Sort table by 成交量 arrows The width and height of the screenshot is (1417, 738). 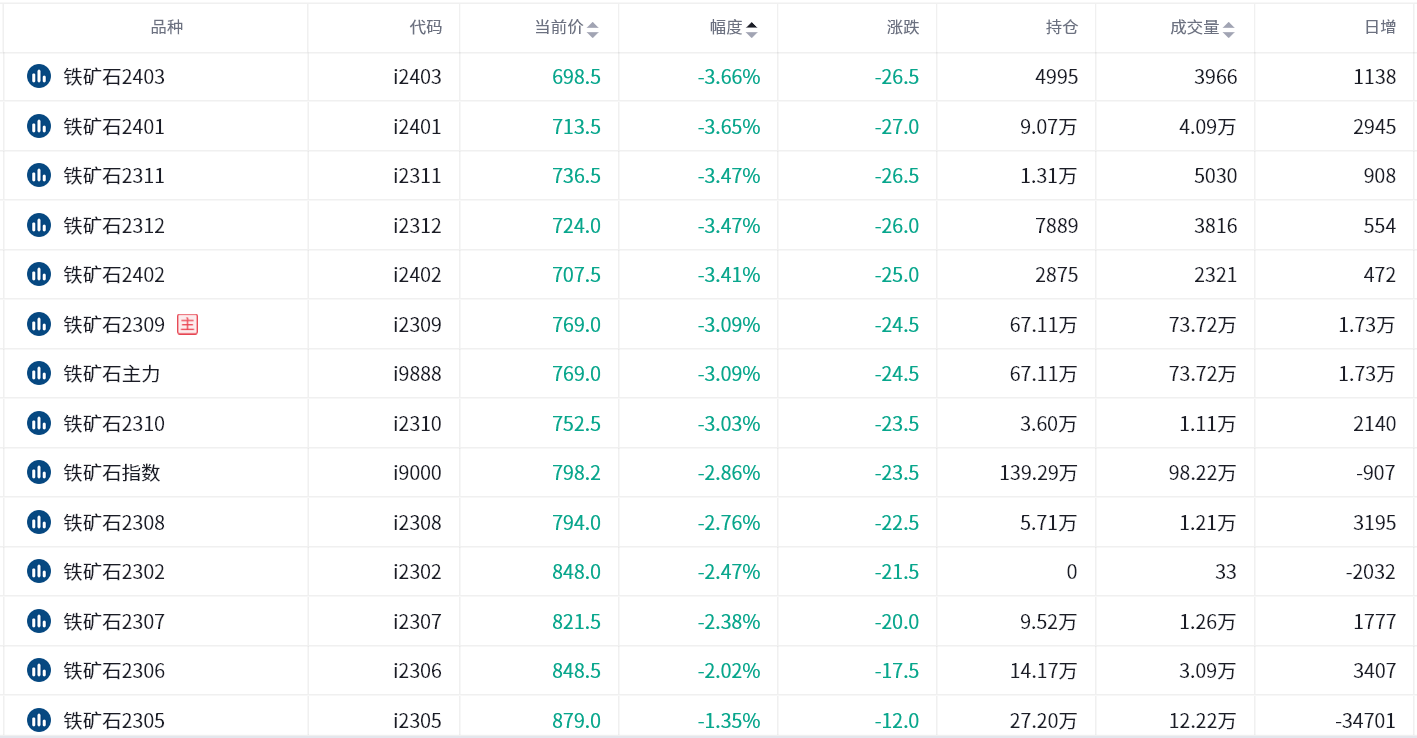(x=1228, y=29)
